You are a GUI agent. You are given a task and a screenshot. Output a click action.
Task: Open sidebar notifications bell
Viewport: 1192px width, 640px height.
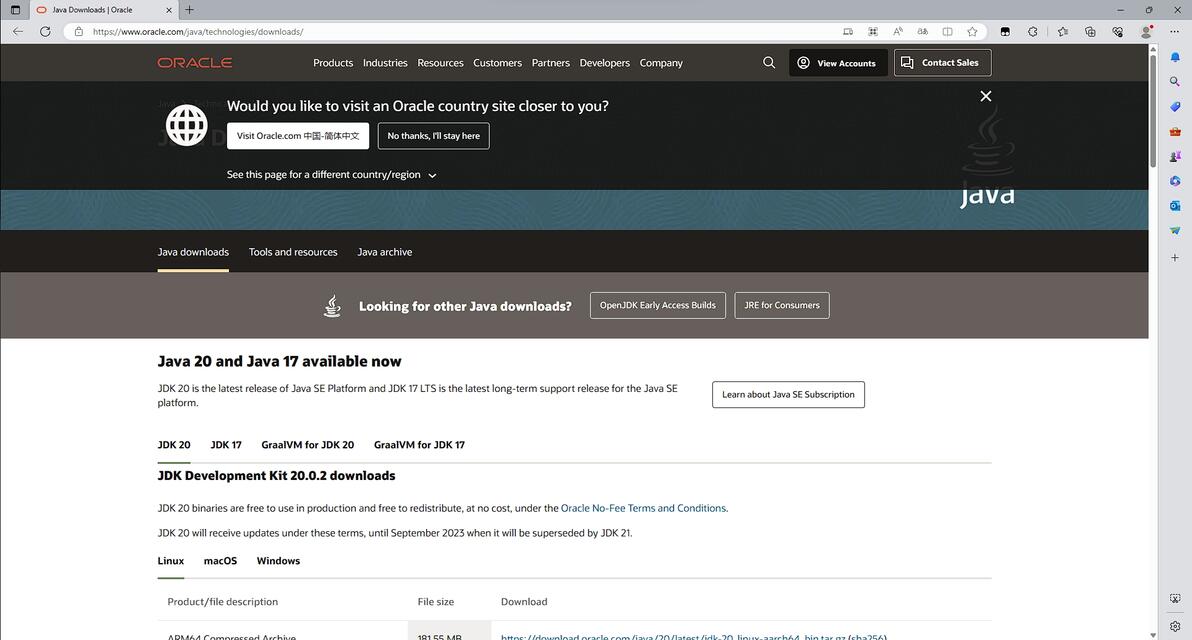tap(1175, 57)
